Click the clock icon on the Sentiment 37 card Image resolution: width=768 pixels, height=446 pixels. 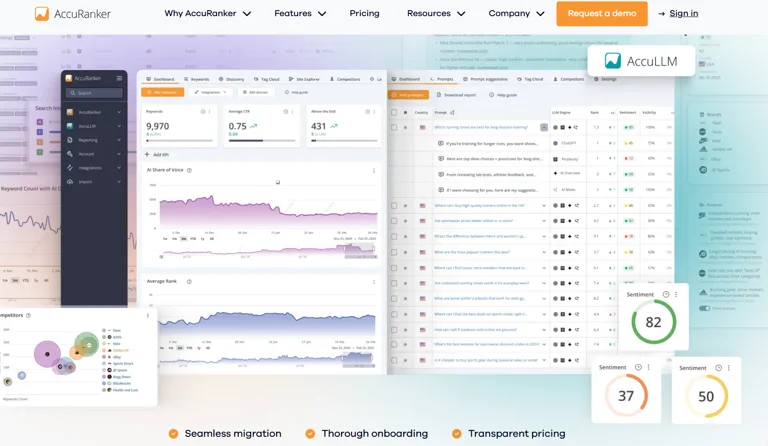[x=638, y=367]
